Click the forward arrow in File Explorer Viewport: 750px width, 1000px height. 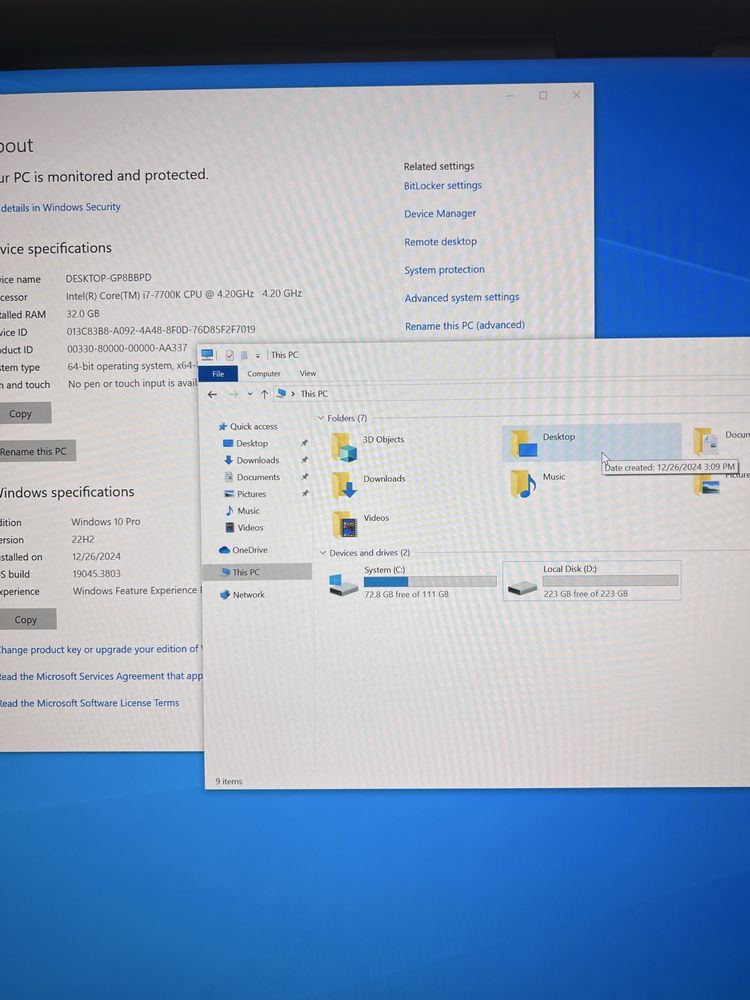(x=233, y=395)
